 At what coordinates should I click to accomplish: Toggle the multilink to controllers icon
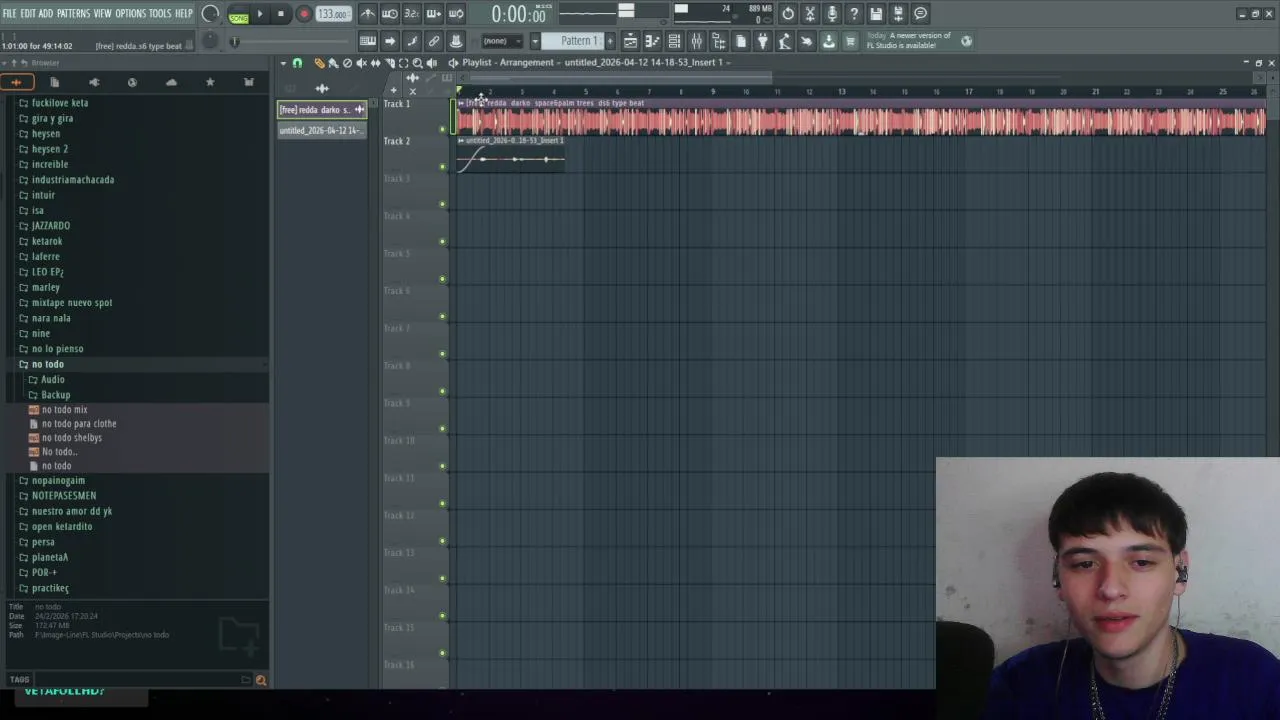434,41
